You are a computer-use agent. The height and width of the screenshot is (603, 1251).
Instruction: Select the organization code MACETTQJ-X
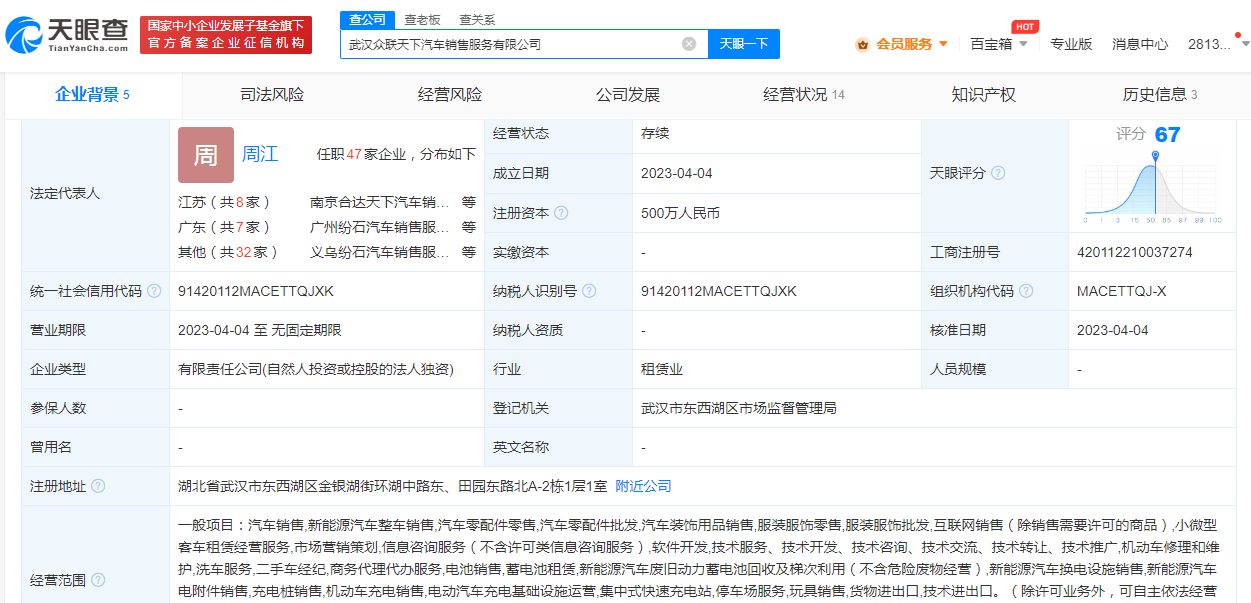[x=1121, y=291]
